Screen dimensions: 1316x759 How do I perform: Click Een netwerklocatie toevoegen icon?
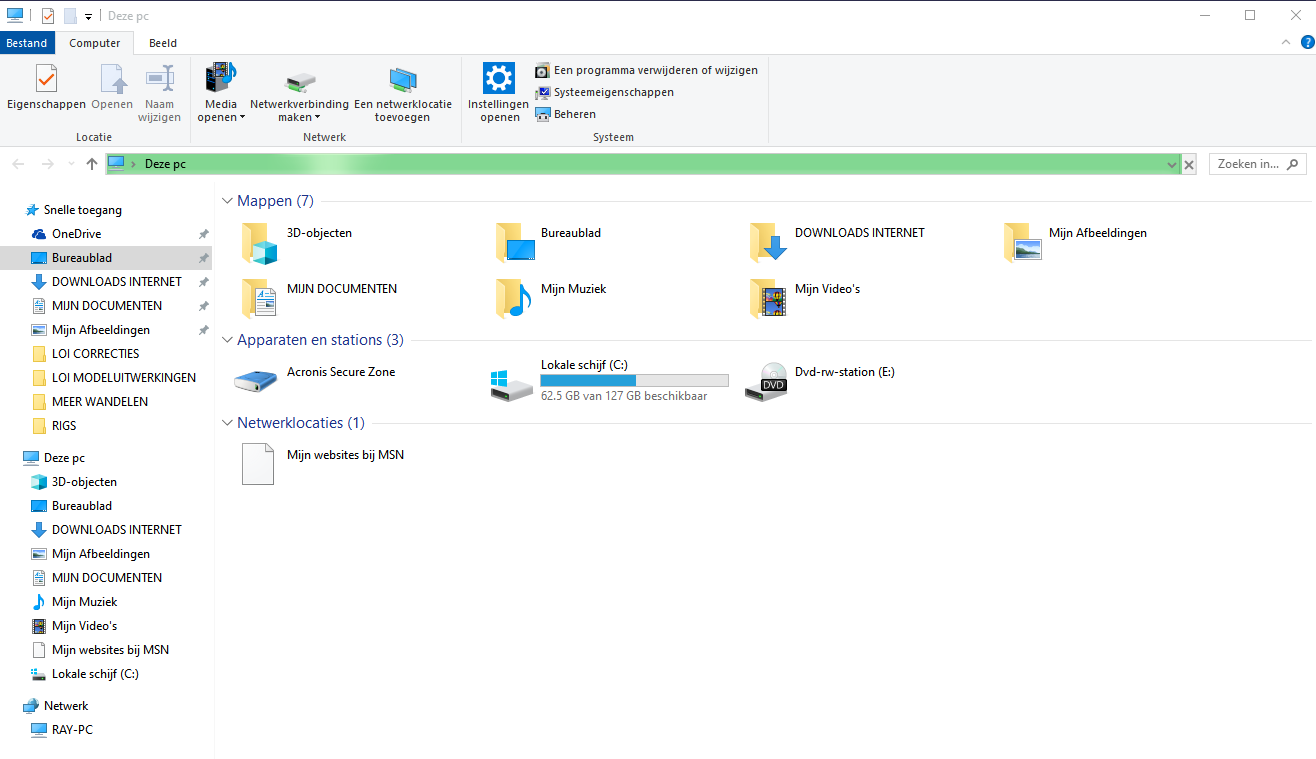[403, 80]
